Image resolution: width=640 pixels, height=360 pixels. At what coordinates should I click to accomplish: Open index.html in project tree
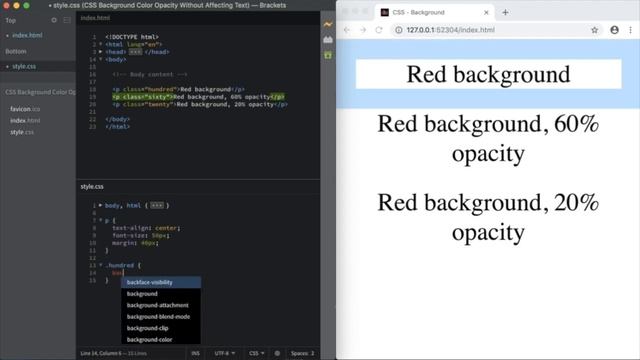pyautogui.click(x=25, y=120)
